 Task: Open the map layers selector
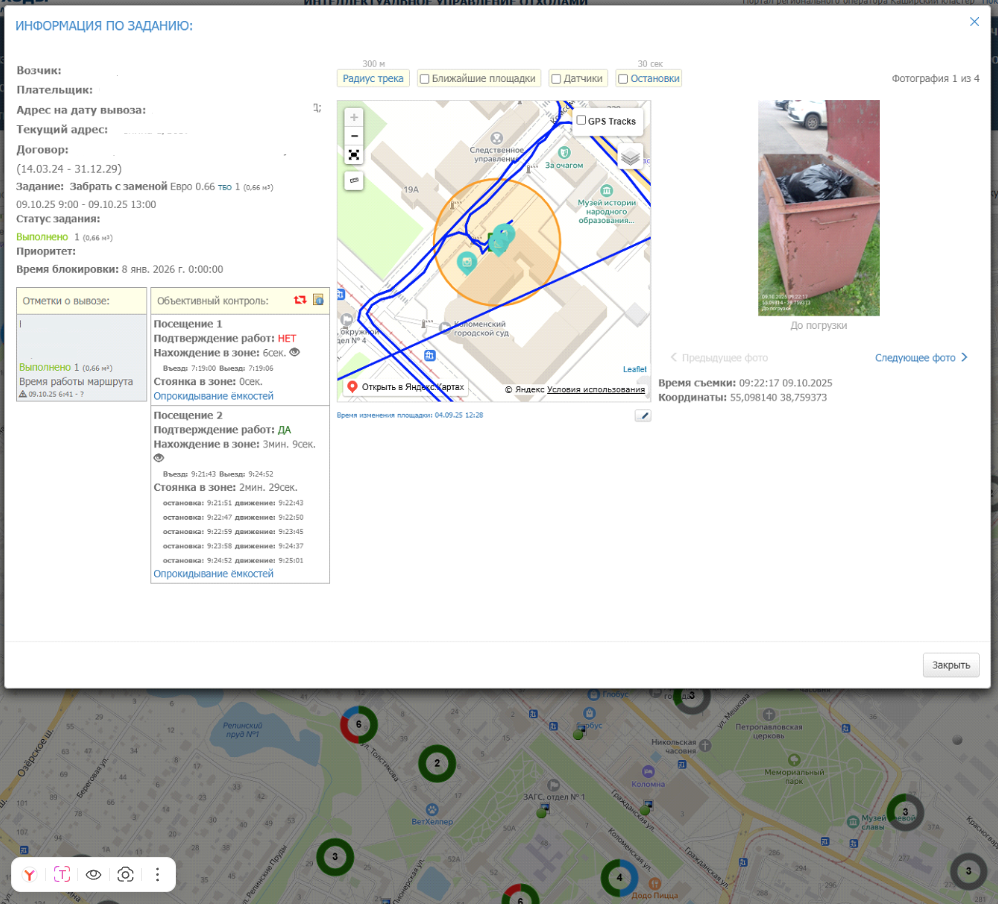click(x=629, y=157)
